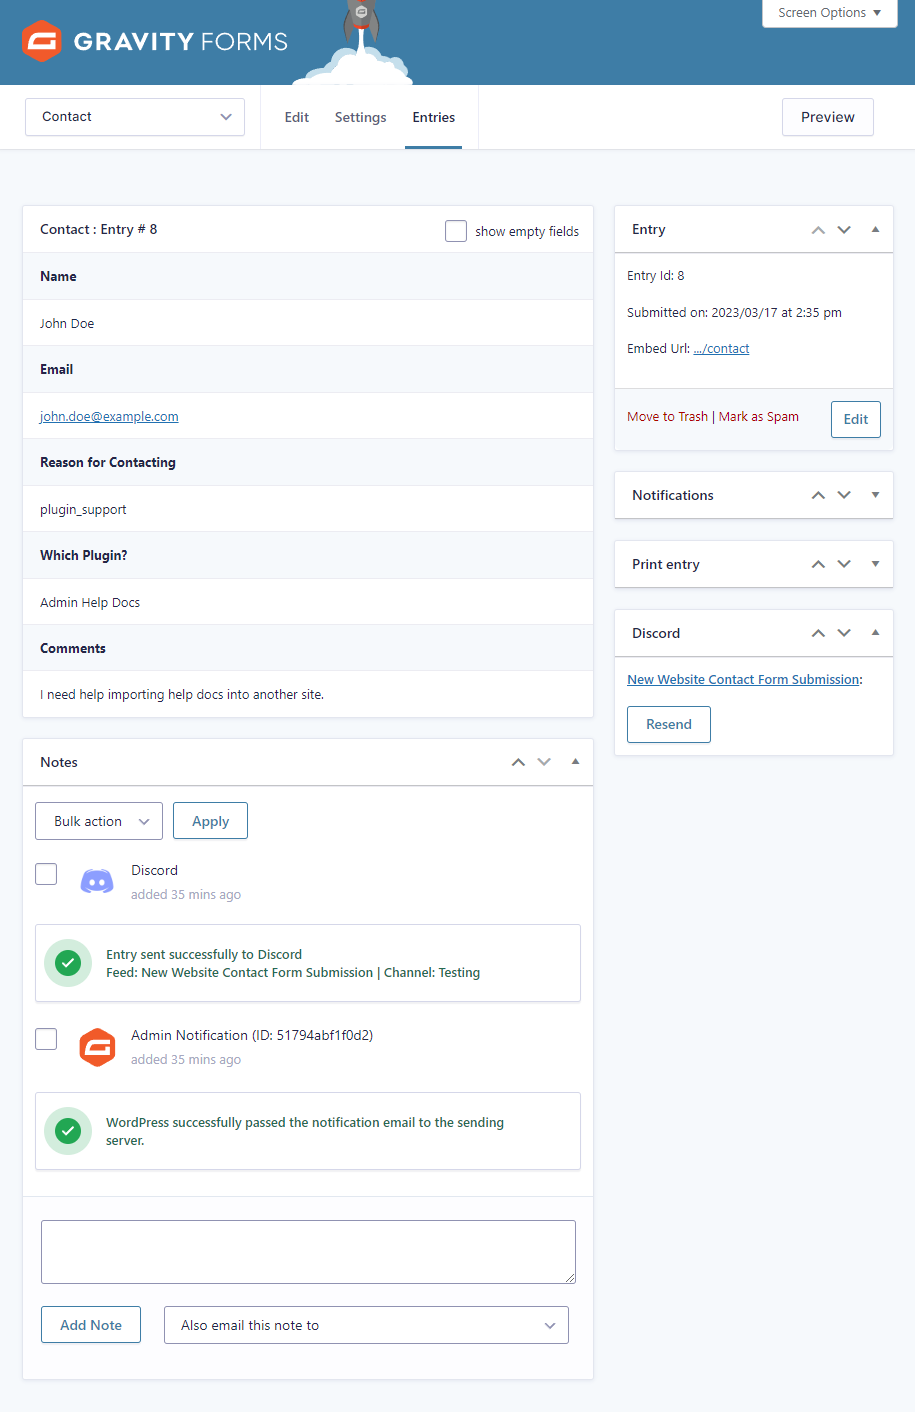Open the Also email this note to dropdown

point(366,1324)
